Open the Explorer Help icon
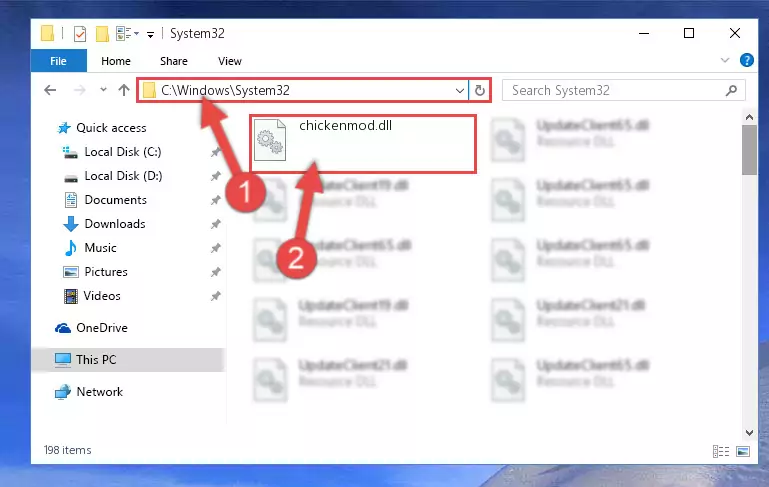 (x=746, y=60)
